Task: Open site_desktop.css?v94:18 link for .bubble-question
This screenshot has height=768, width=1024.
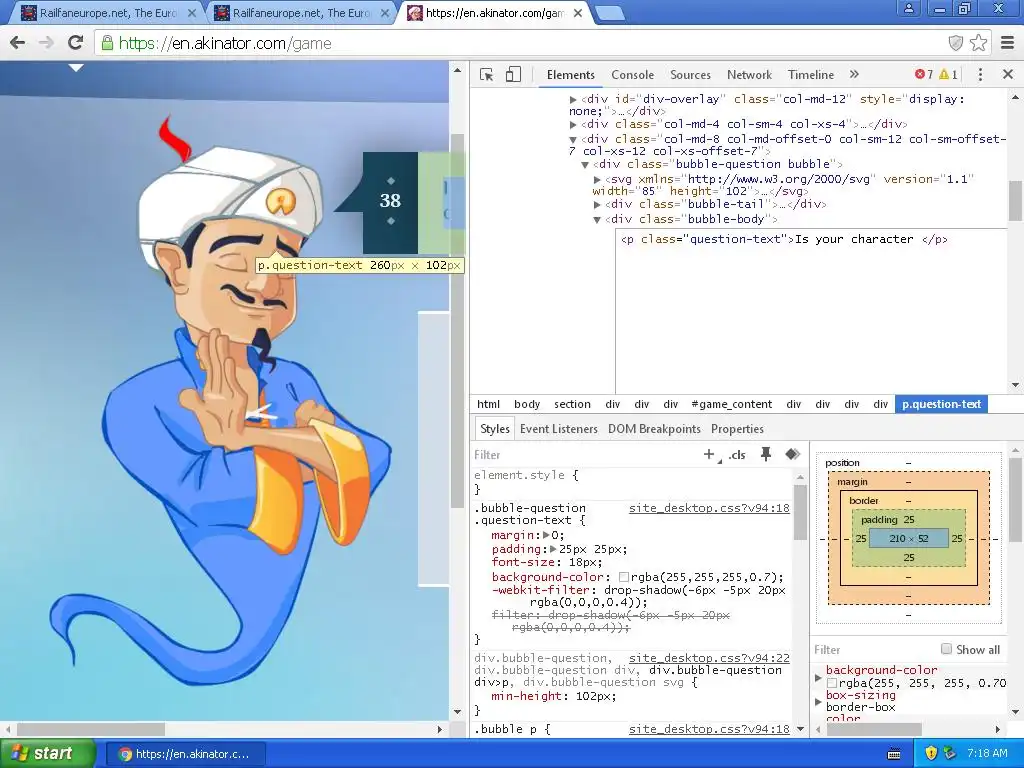Action: coord(709,508)
